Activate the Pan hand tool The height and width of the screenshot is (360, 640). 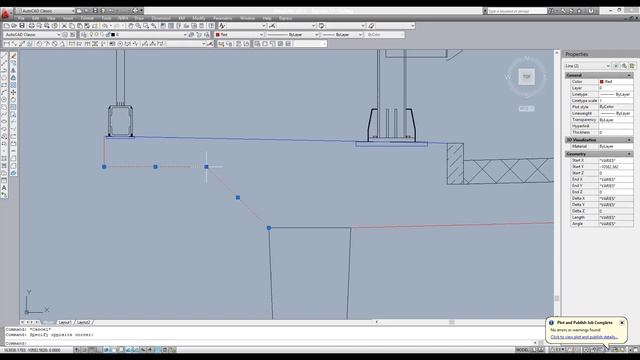click(x=131, y=26)
